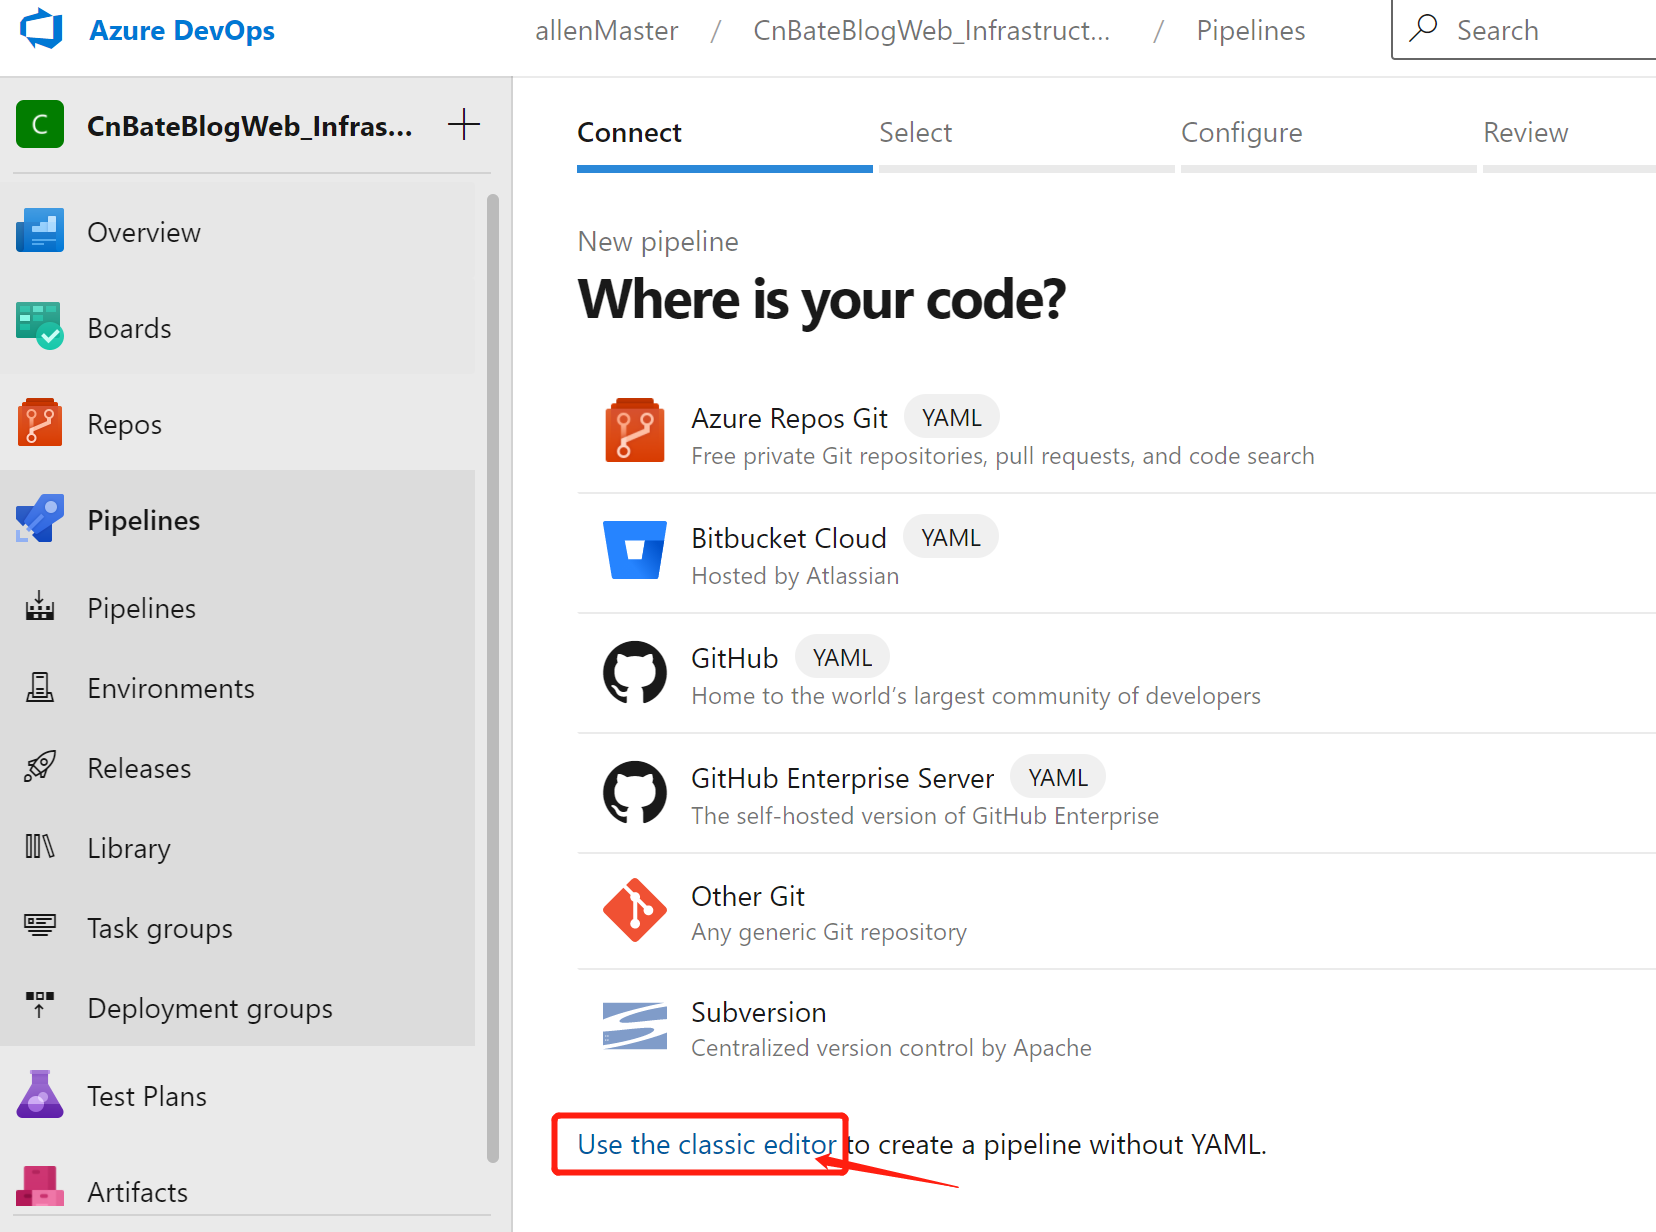This screenshot has height=1232, width=1656.
Task: Open Environments in the sidebar
Action: [x=171, y=689]
